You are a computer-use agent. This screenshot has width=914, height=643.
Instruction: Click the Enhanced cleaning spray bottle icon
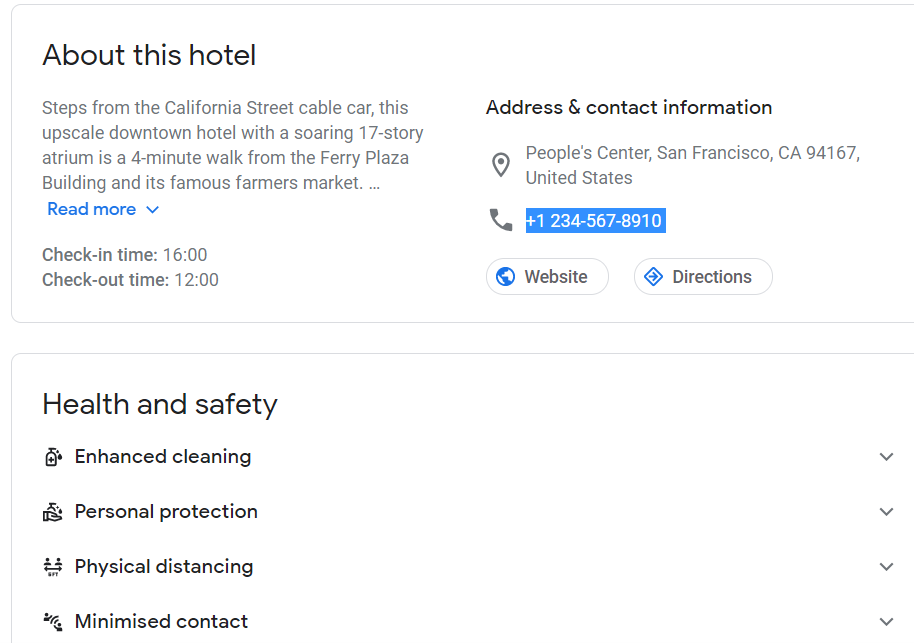click(x=53, y=456)
